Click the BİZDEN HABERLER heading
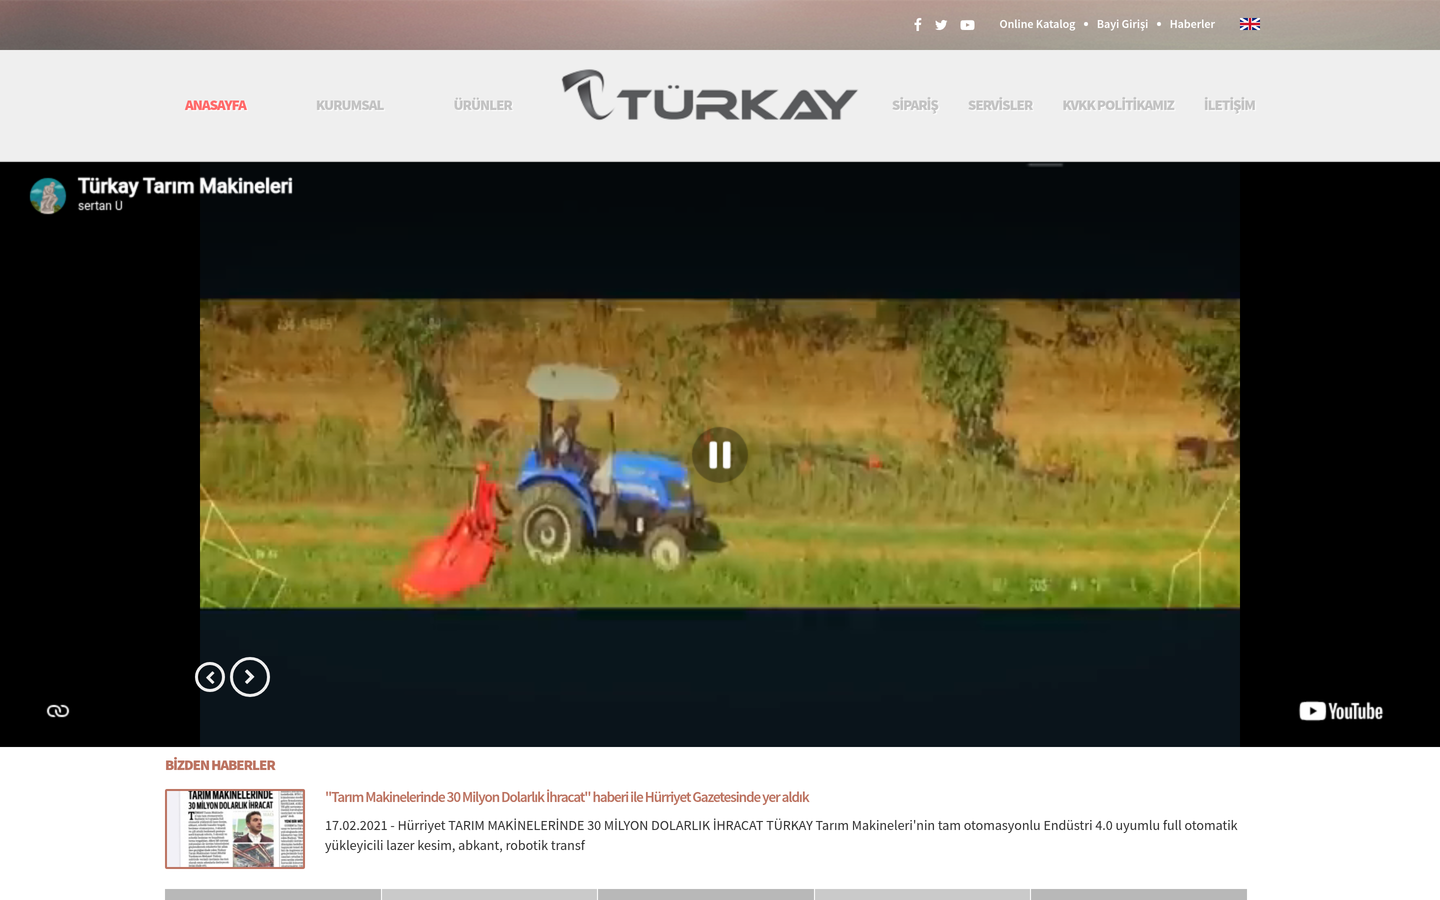Image resolution: width=1440 pixels, height=900 pixels. point(220,765)
